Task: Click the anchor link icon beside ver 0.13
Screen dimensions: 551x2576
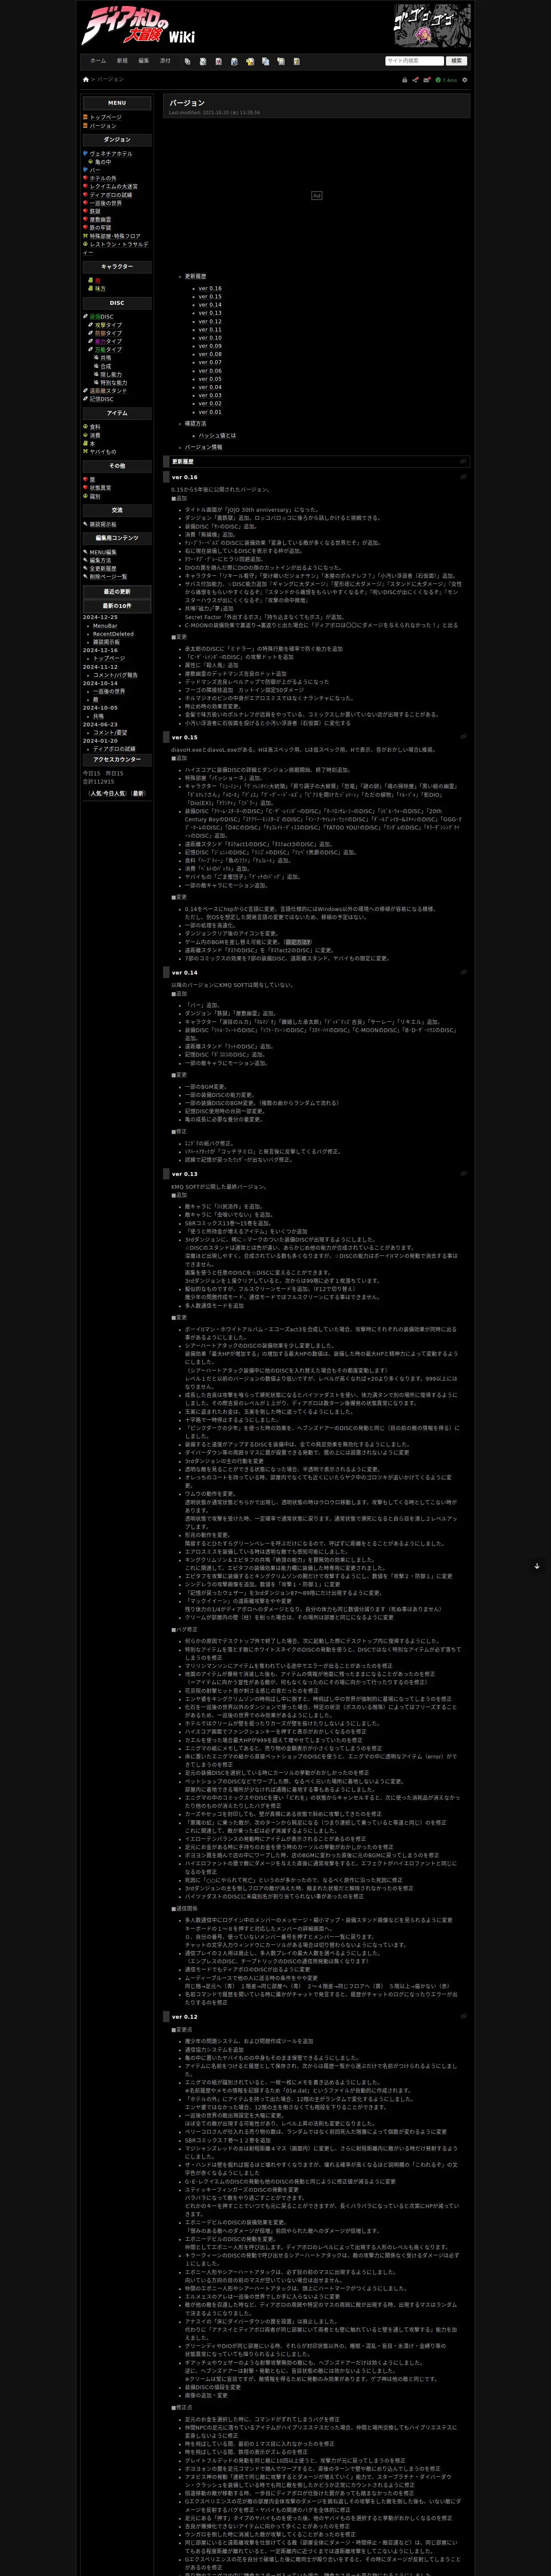Action: coord(463,1174)
